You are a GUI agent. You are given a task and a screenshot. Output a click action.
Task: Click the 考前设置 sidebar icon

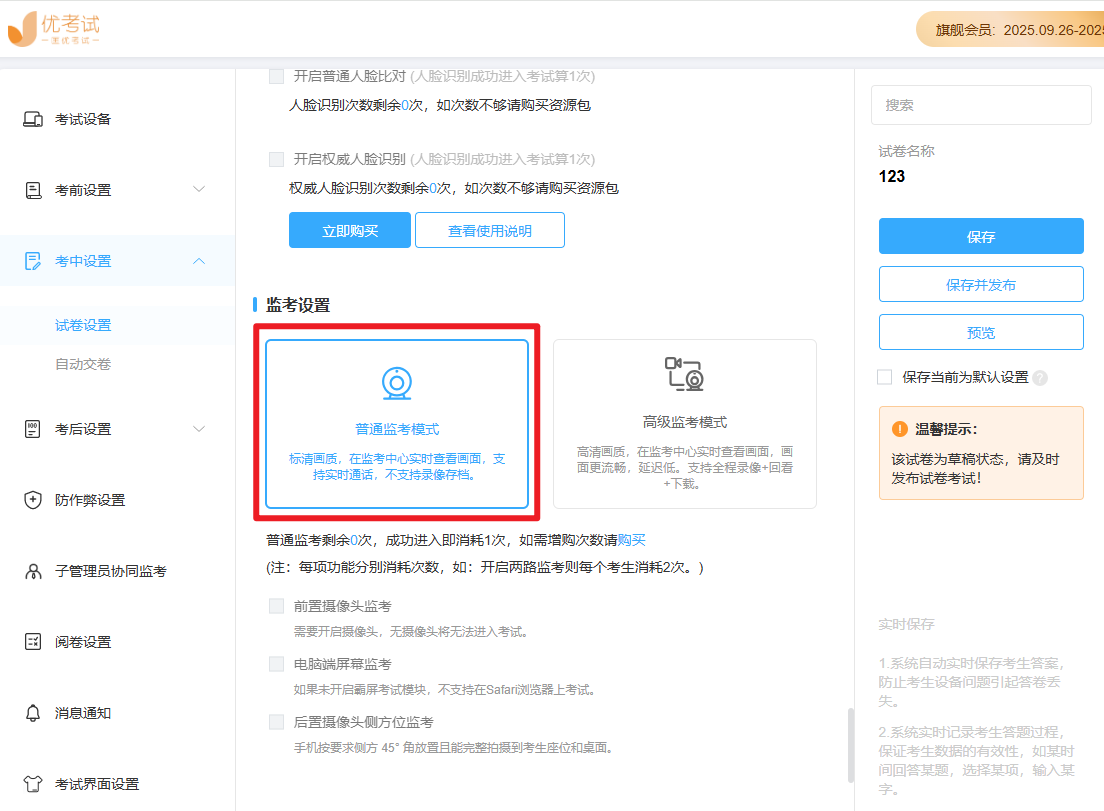(x=32, y=189)
